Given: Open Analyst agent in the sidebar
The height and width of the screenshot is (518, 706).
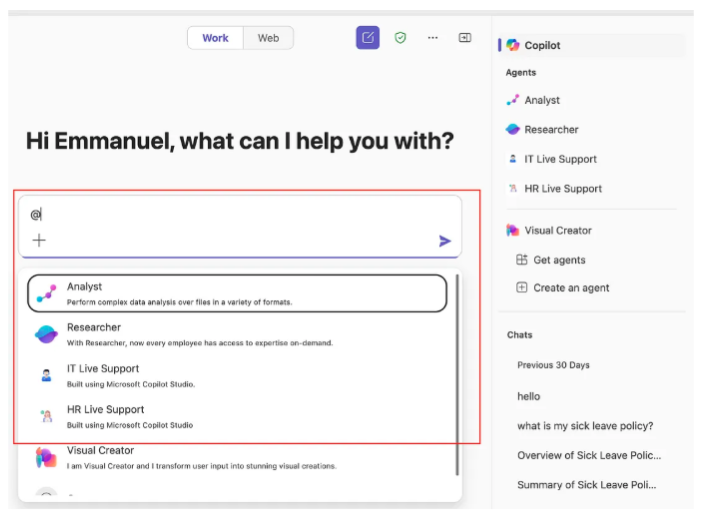Looking at the screenshot, I should (541, 100).
